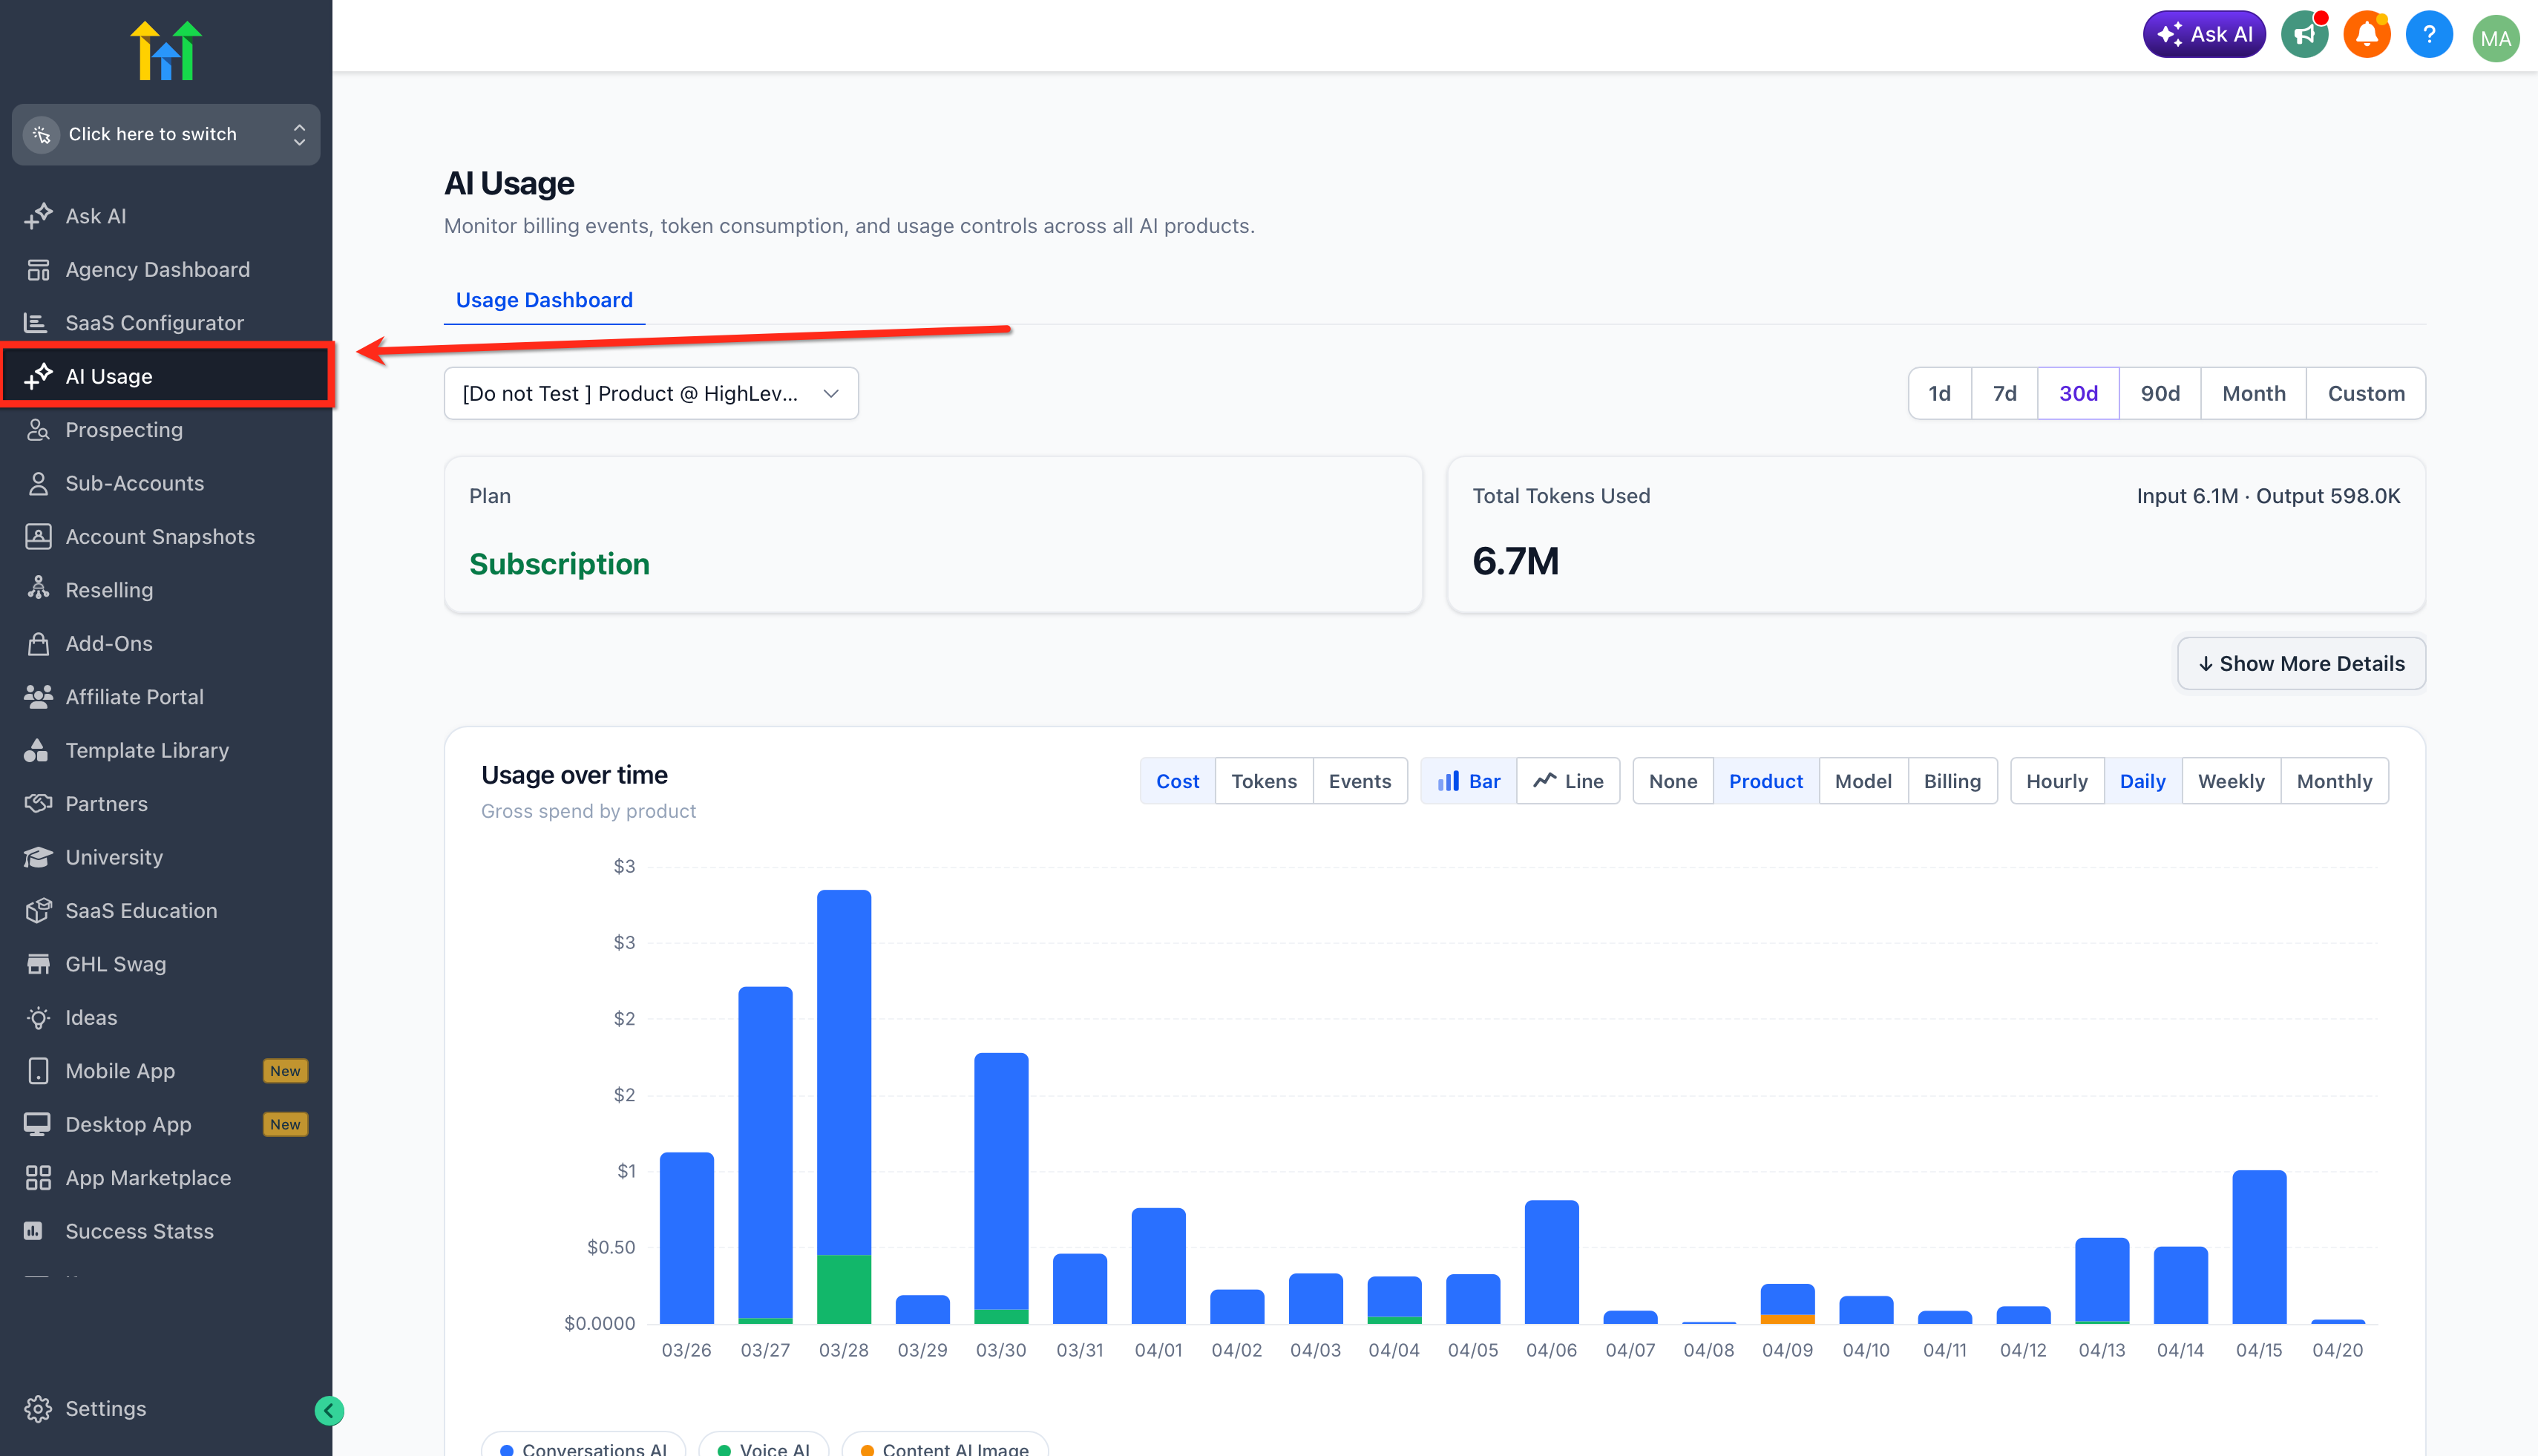Click the green Voice AI segment on 03/28
The width and height of the screenshot is (2538, 1456).
tap(843, 1288)
